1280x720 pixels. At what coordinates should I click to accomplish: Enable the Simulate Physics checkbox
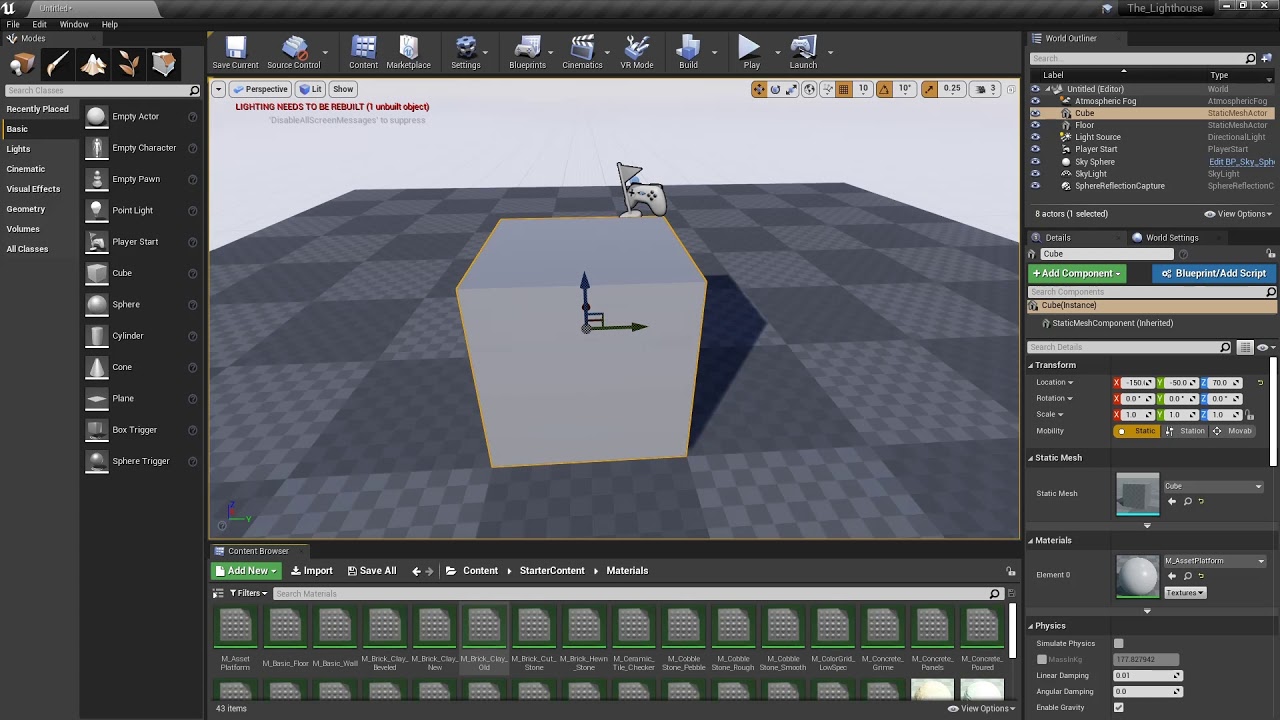tap(1119, 643)
